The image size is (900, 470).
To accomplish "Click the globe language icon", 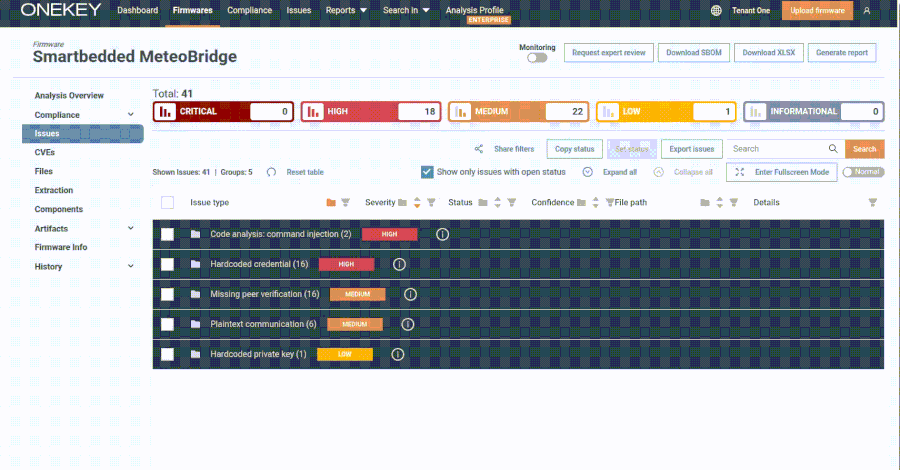I will coord(716,10).
